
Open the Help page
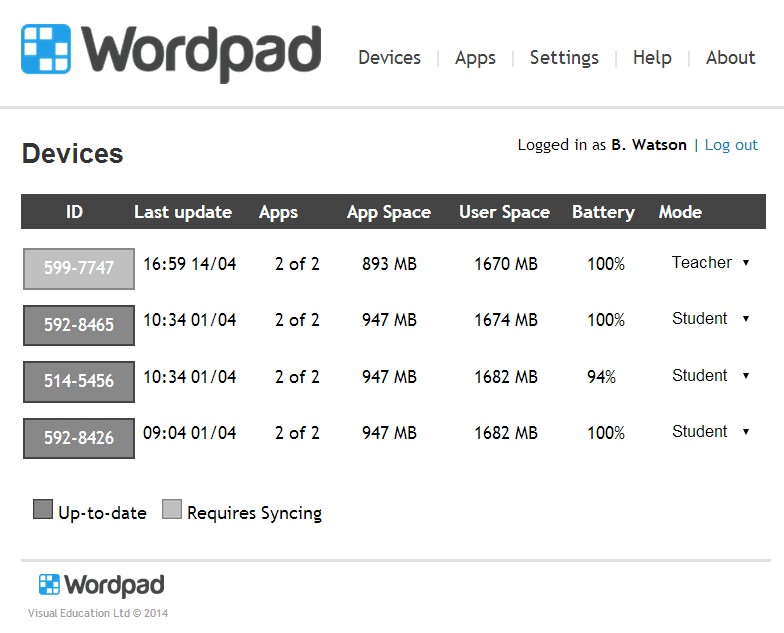point(652,58)
